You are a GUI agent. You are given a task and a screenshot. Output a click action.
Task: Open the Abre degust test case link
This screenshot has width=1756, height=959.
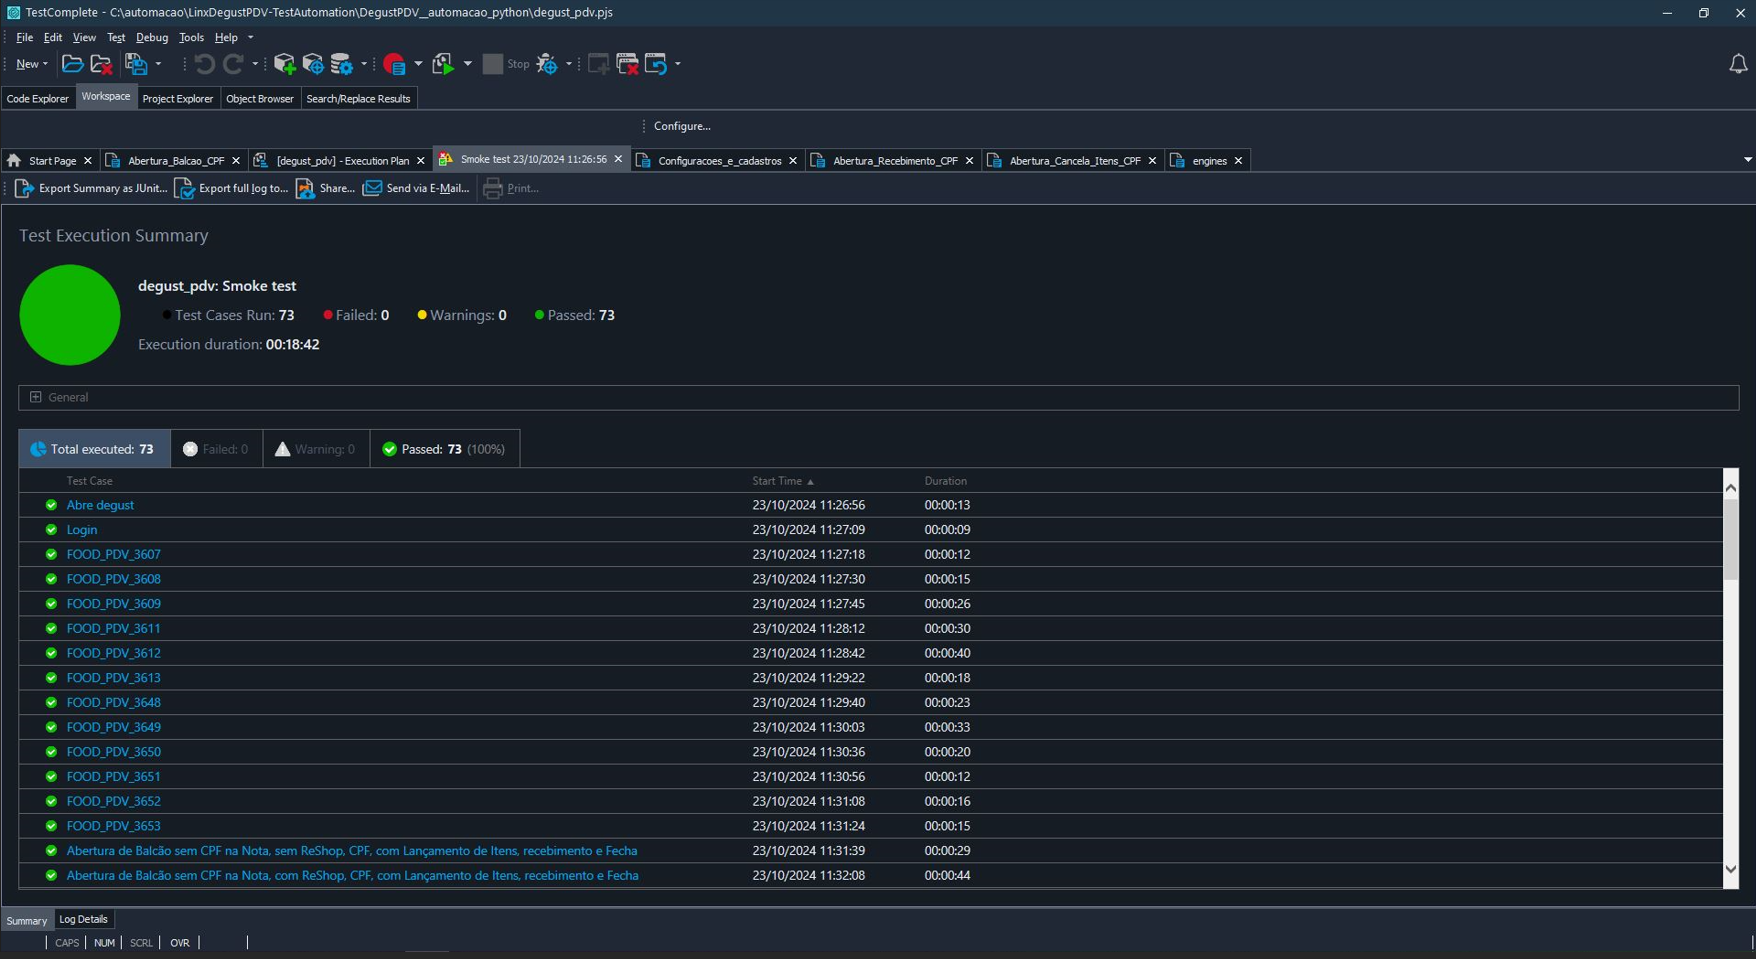[x=100, y=505]
